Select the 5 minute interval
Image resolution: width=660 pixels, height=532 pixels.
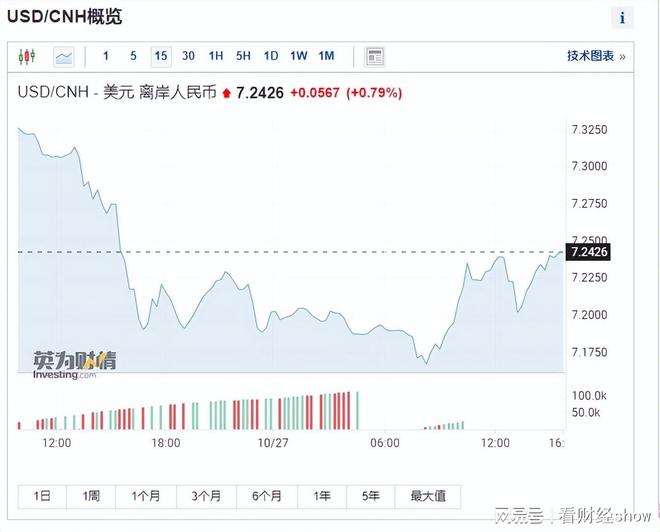(133, 56)
